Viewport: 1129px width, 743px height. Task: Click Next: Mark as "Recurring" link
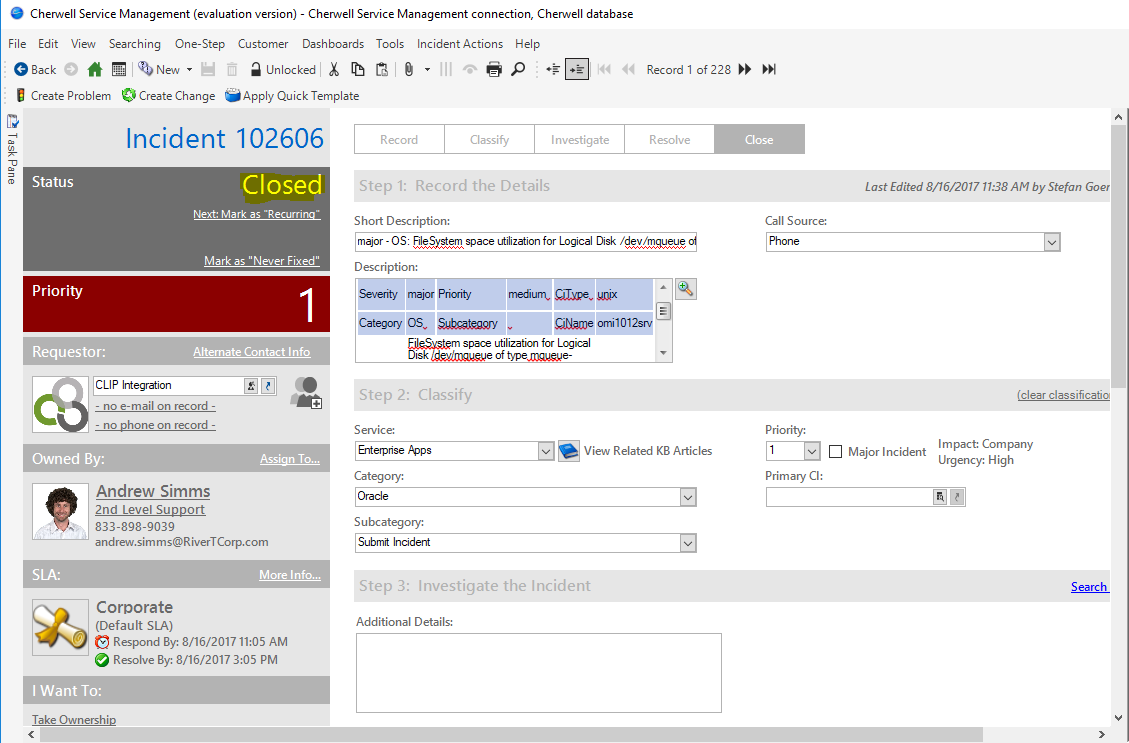click(x=256, y=214)
